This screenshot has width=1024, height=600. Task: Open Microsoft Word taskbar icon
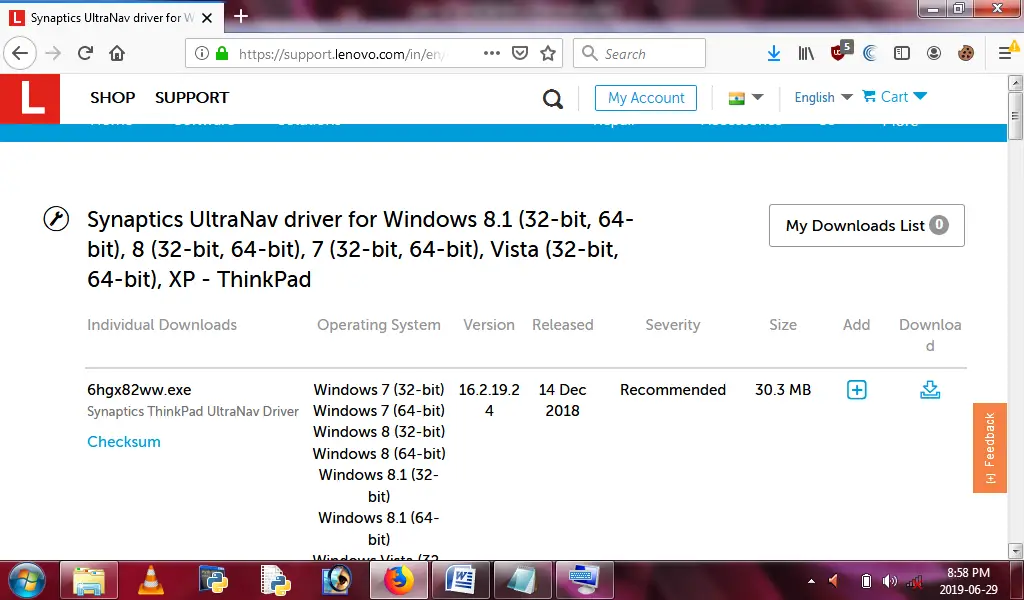tap(460, 580)
